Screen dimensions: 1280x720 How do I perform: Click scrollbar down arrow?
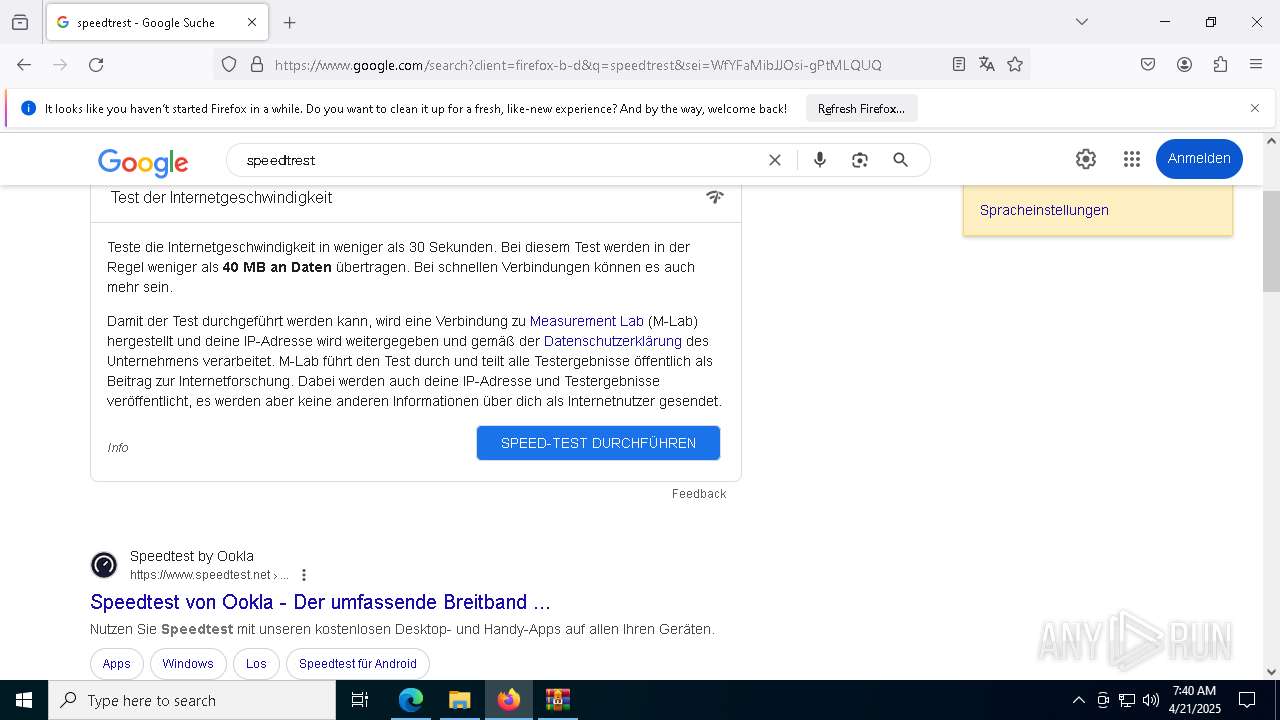[x=1272, y=672]
